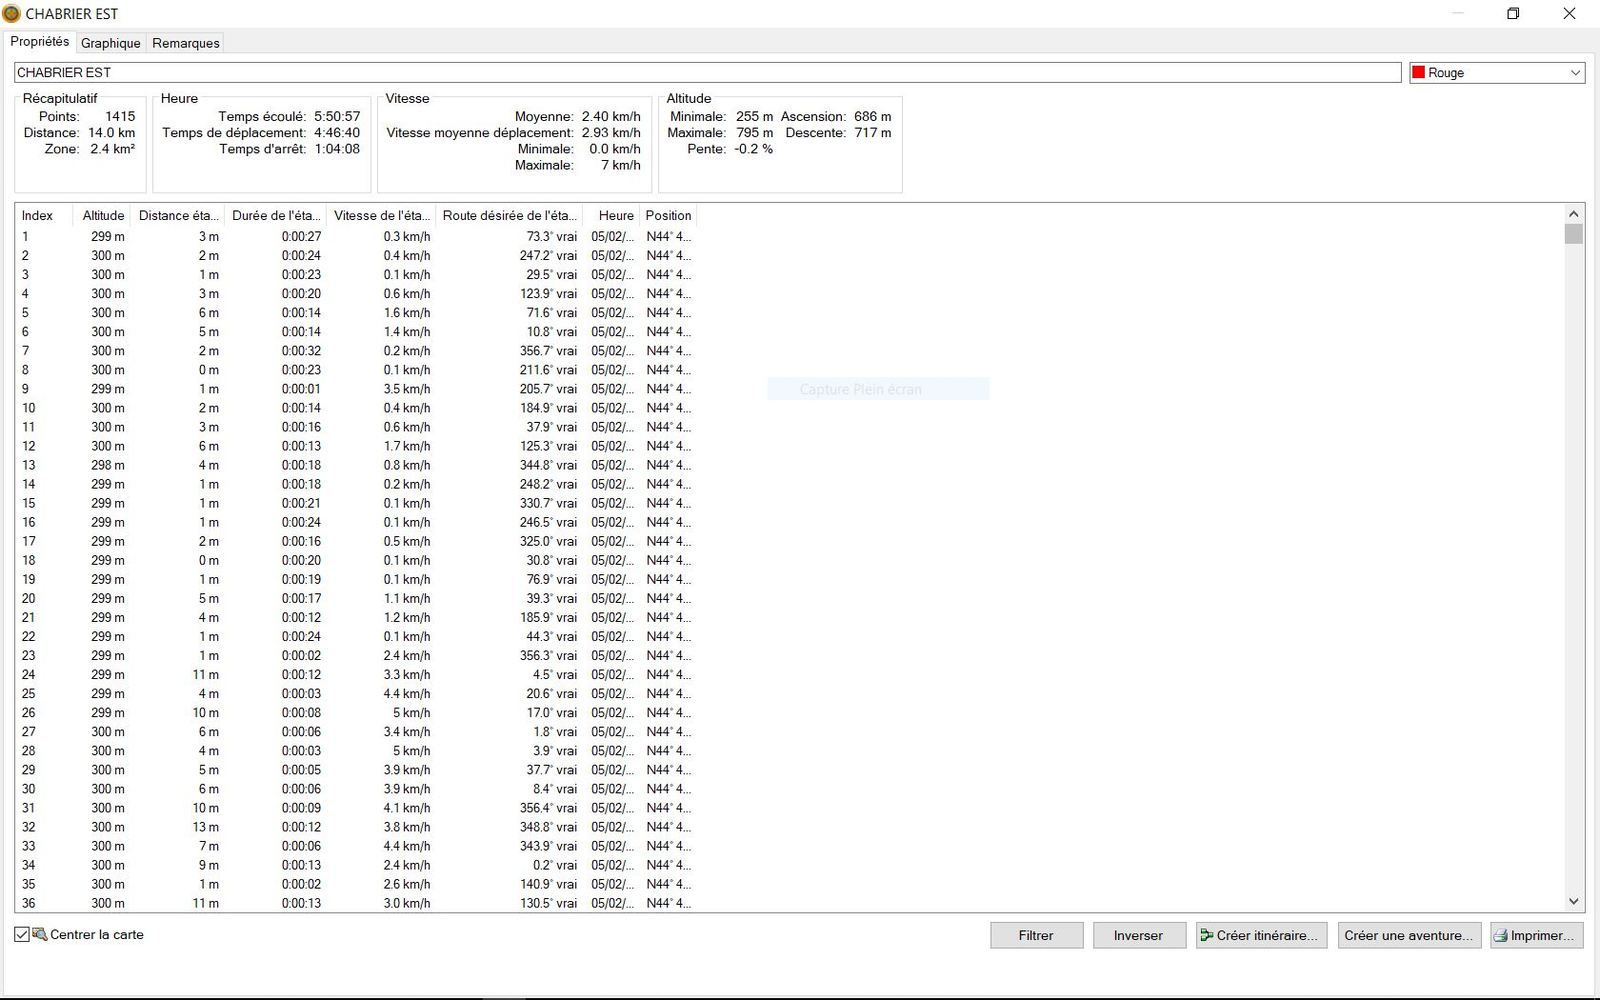Click the route icon on Créer itinéraire

[x=1207, y=935]
